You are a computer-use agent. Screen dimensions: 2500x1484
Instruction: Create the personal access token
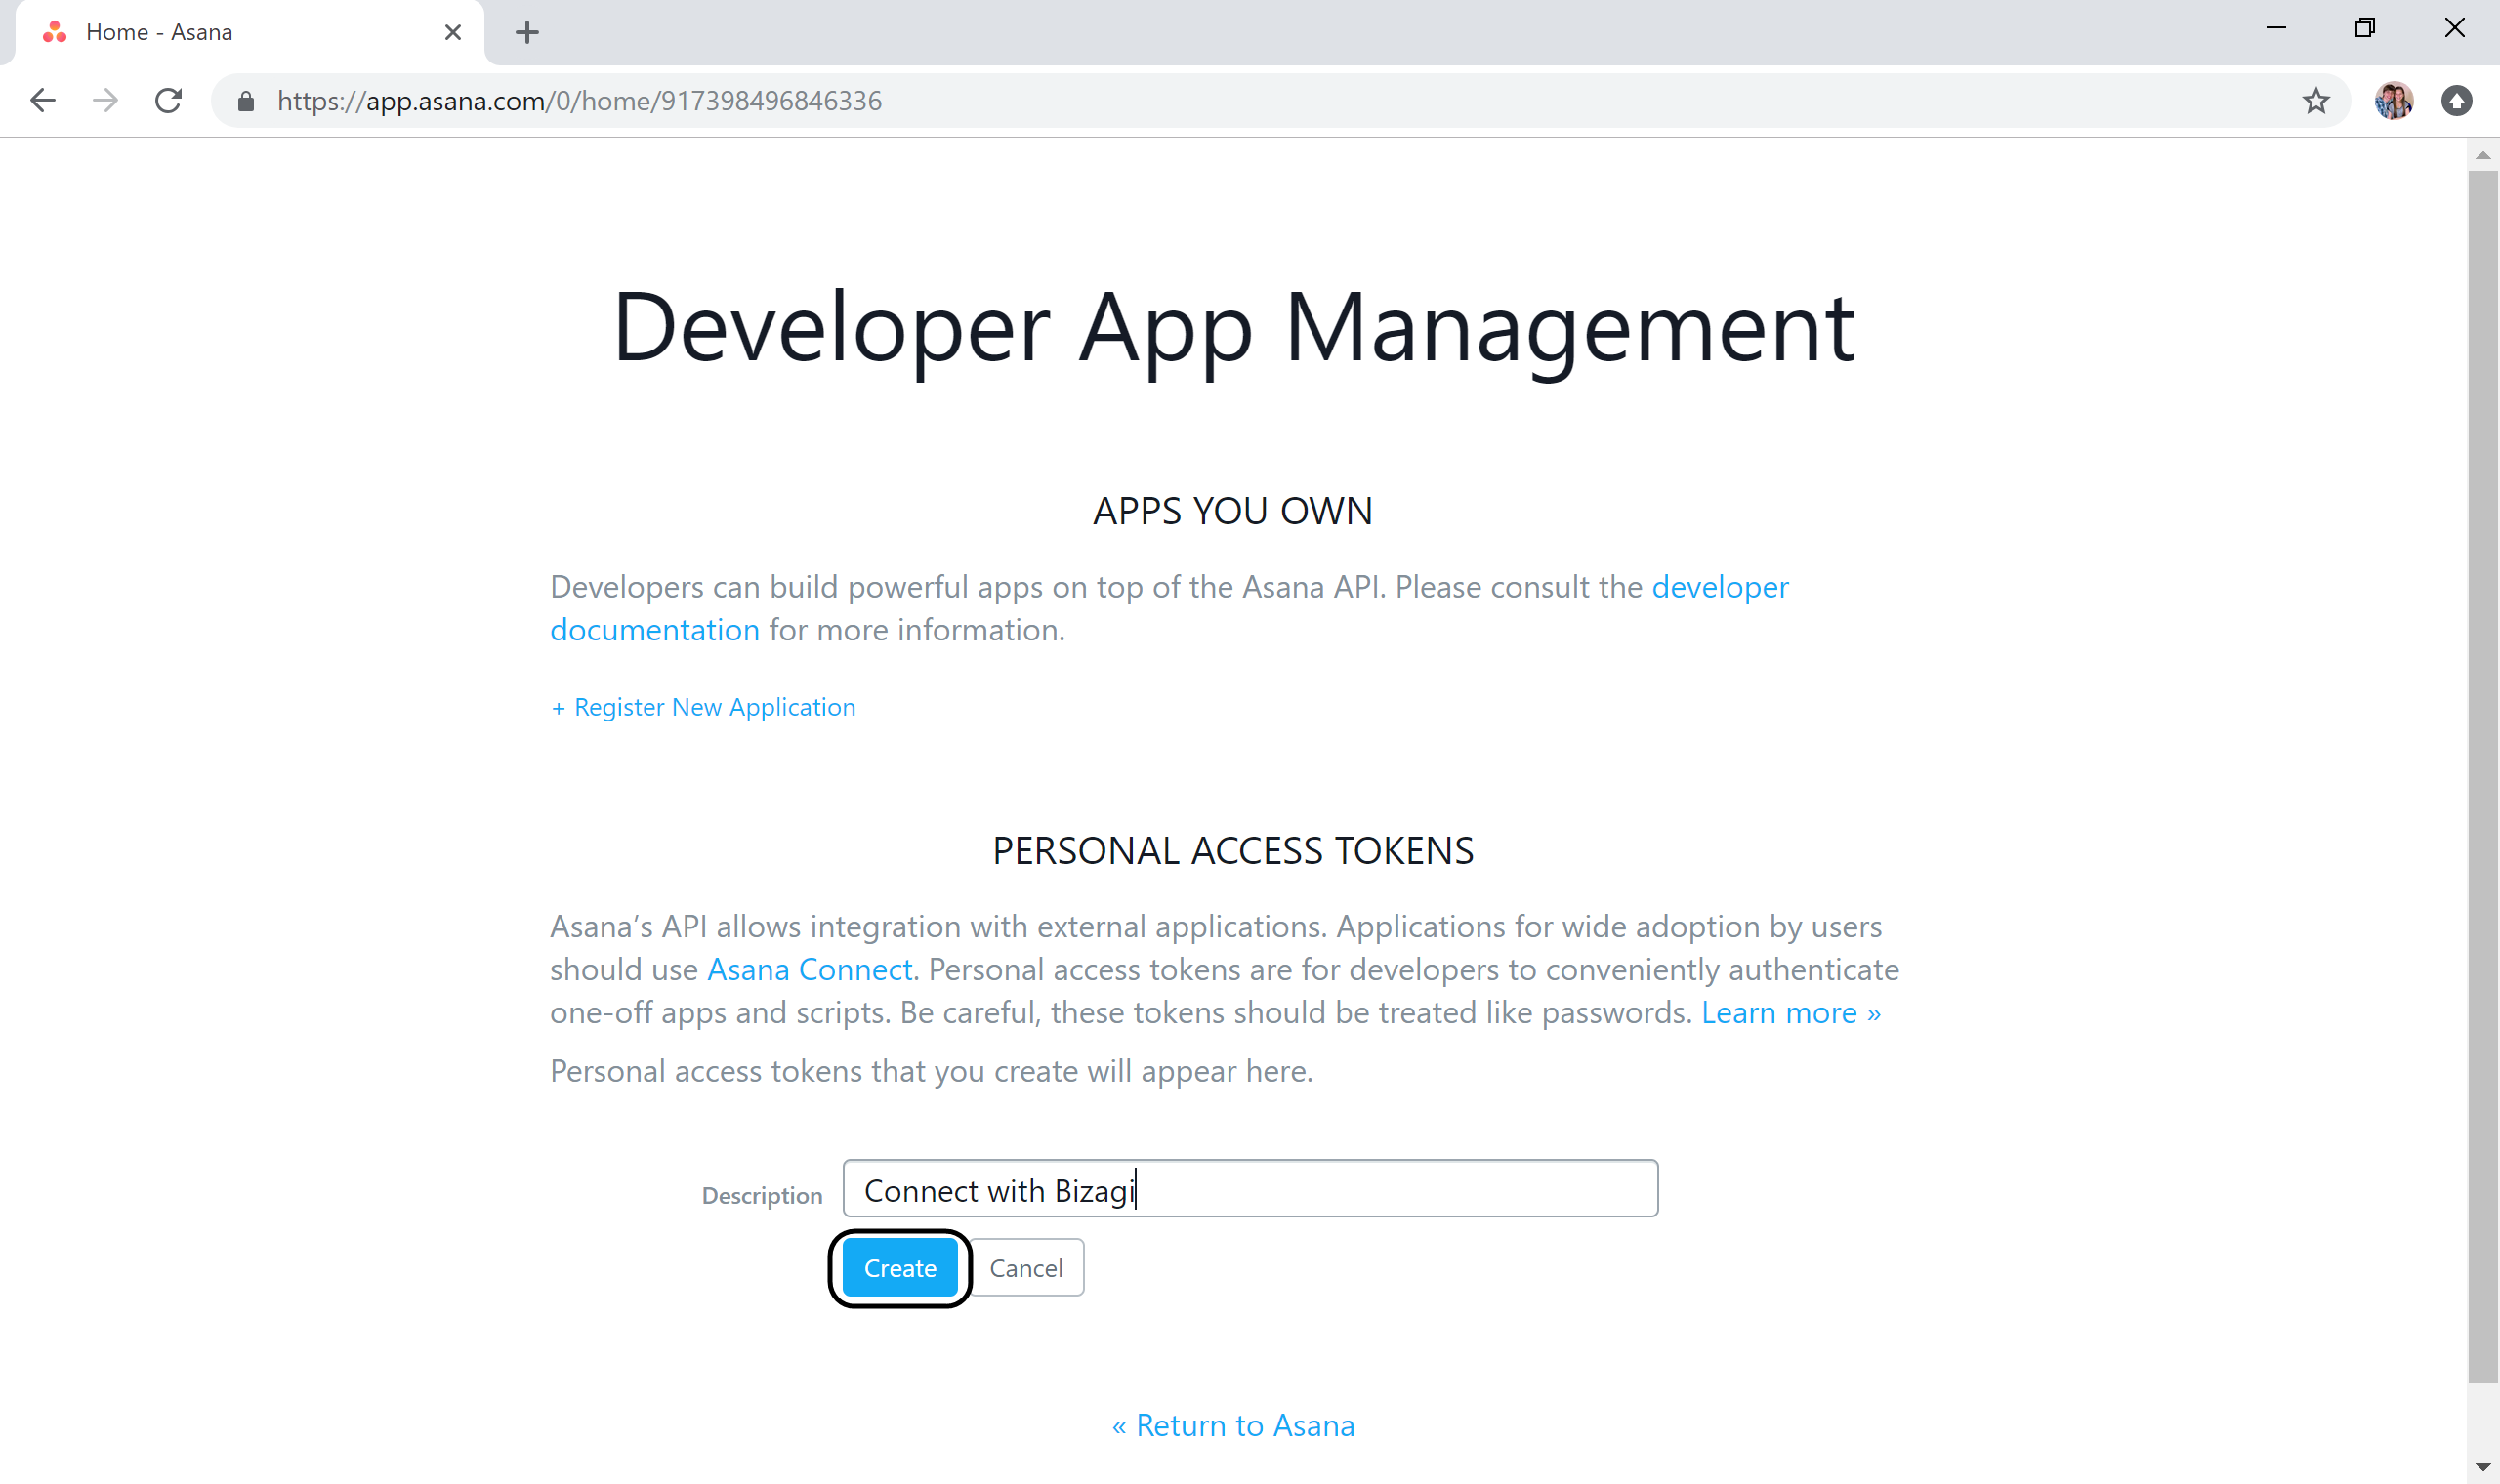click(900, 1268)
